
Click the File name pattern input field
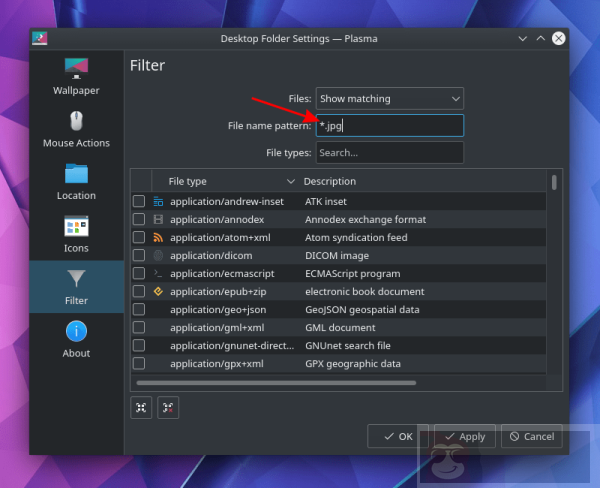[390, 126]
